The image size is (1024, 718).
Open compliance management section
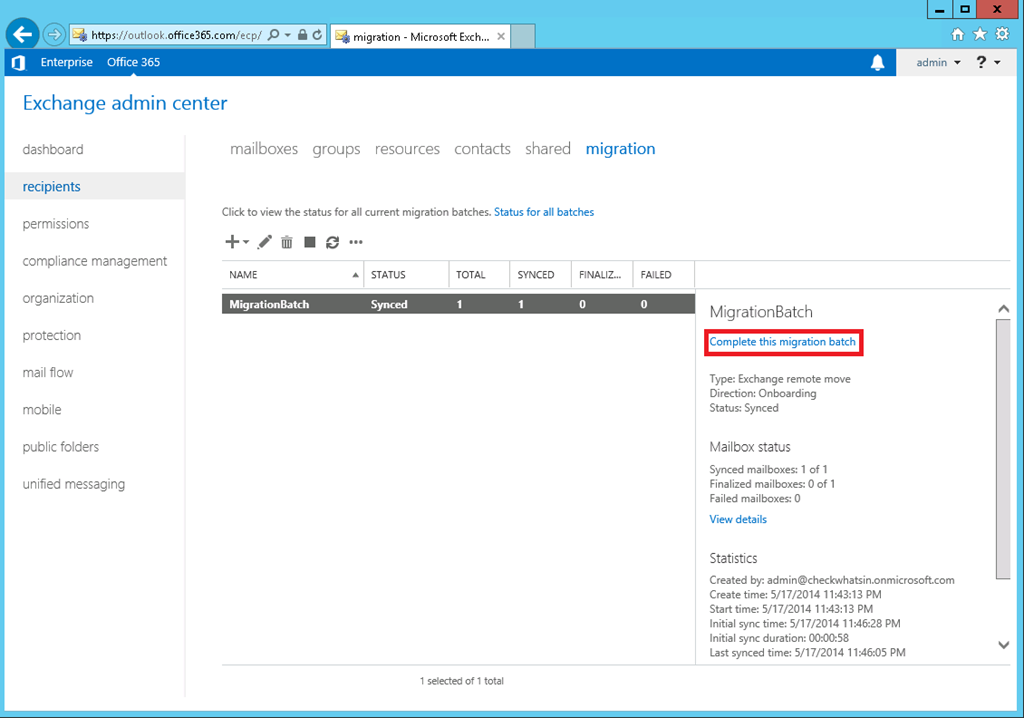coord(95,261)
